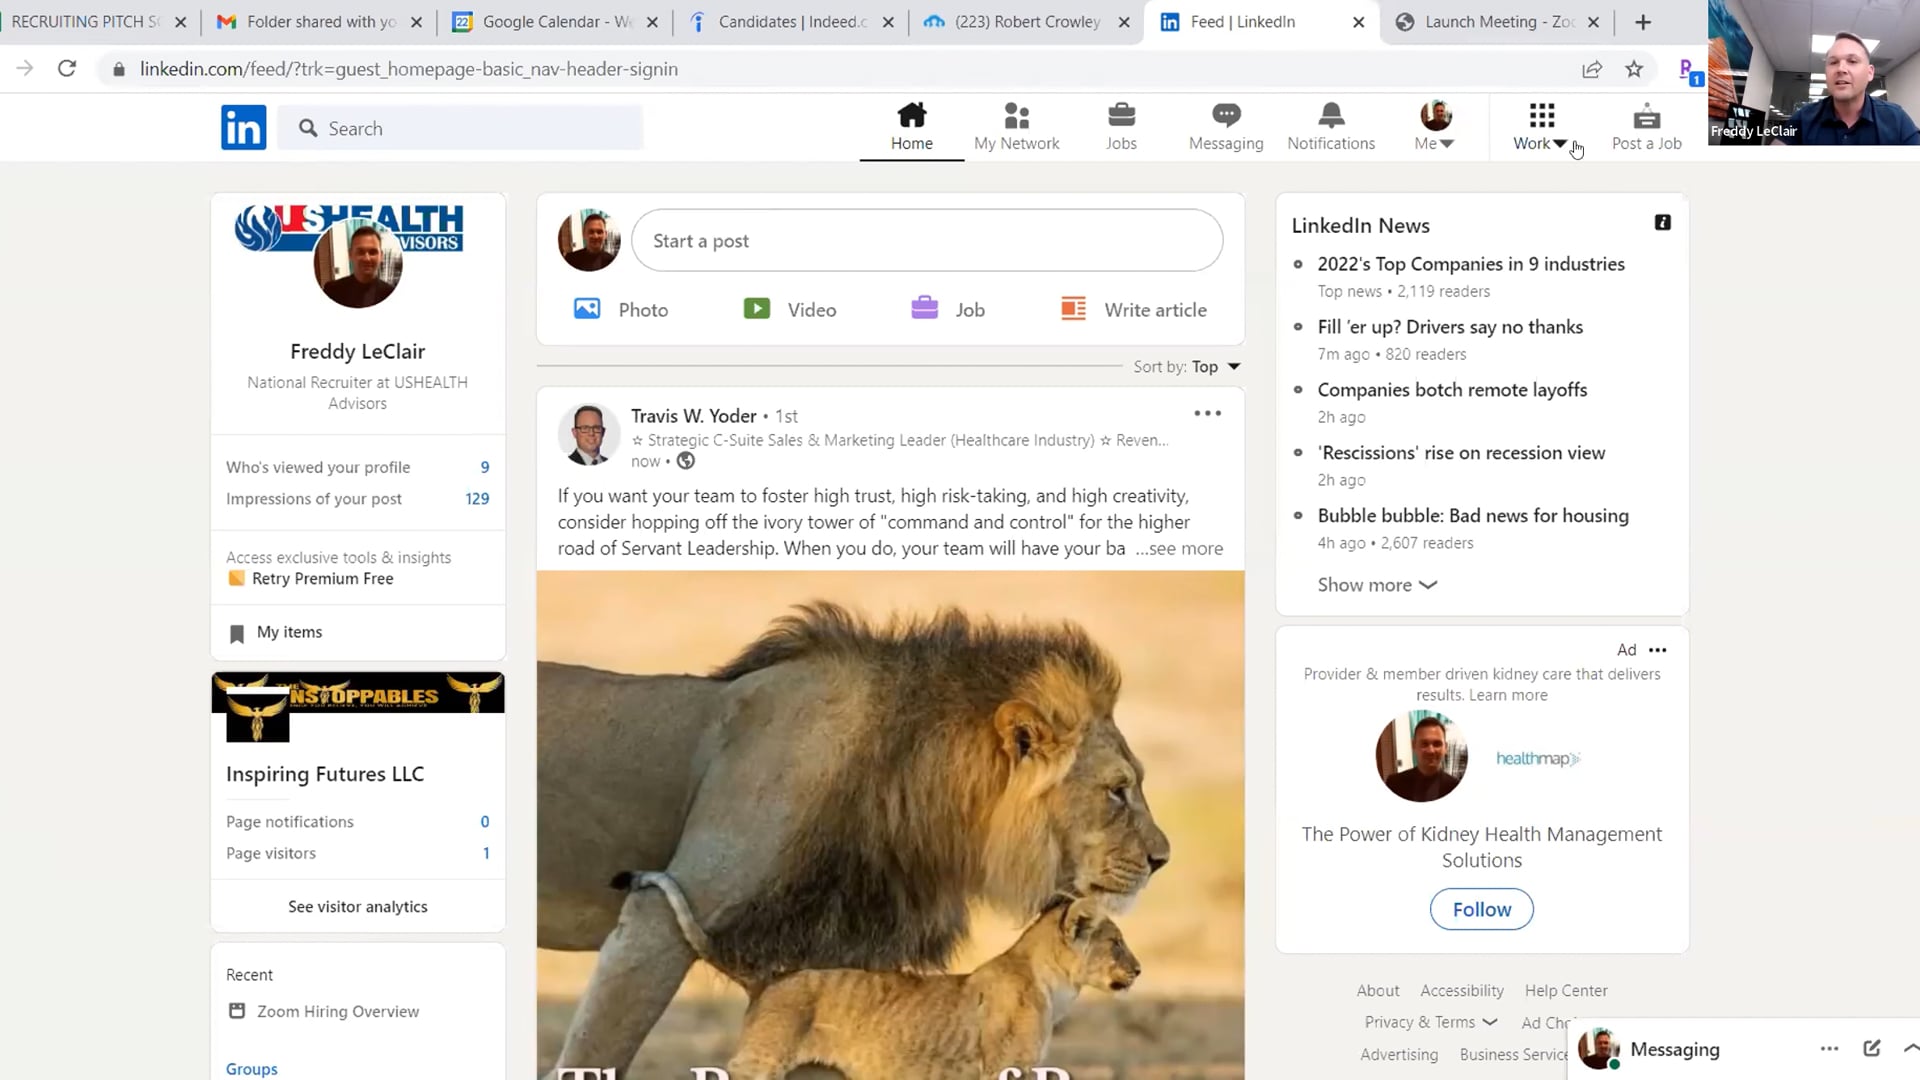Open My Network from the nav bar

(1016, 127)
